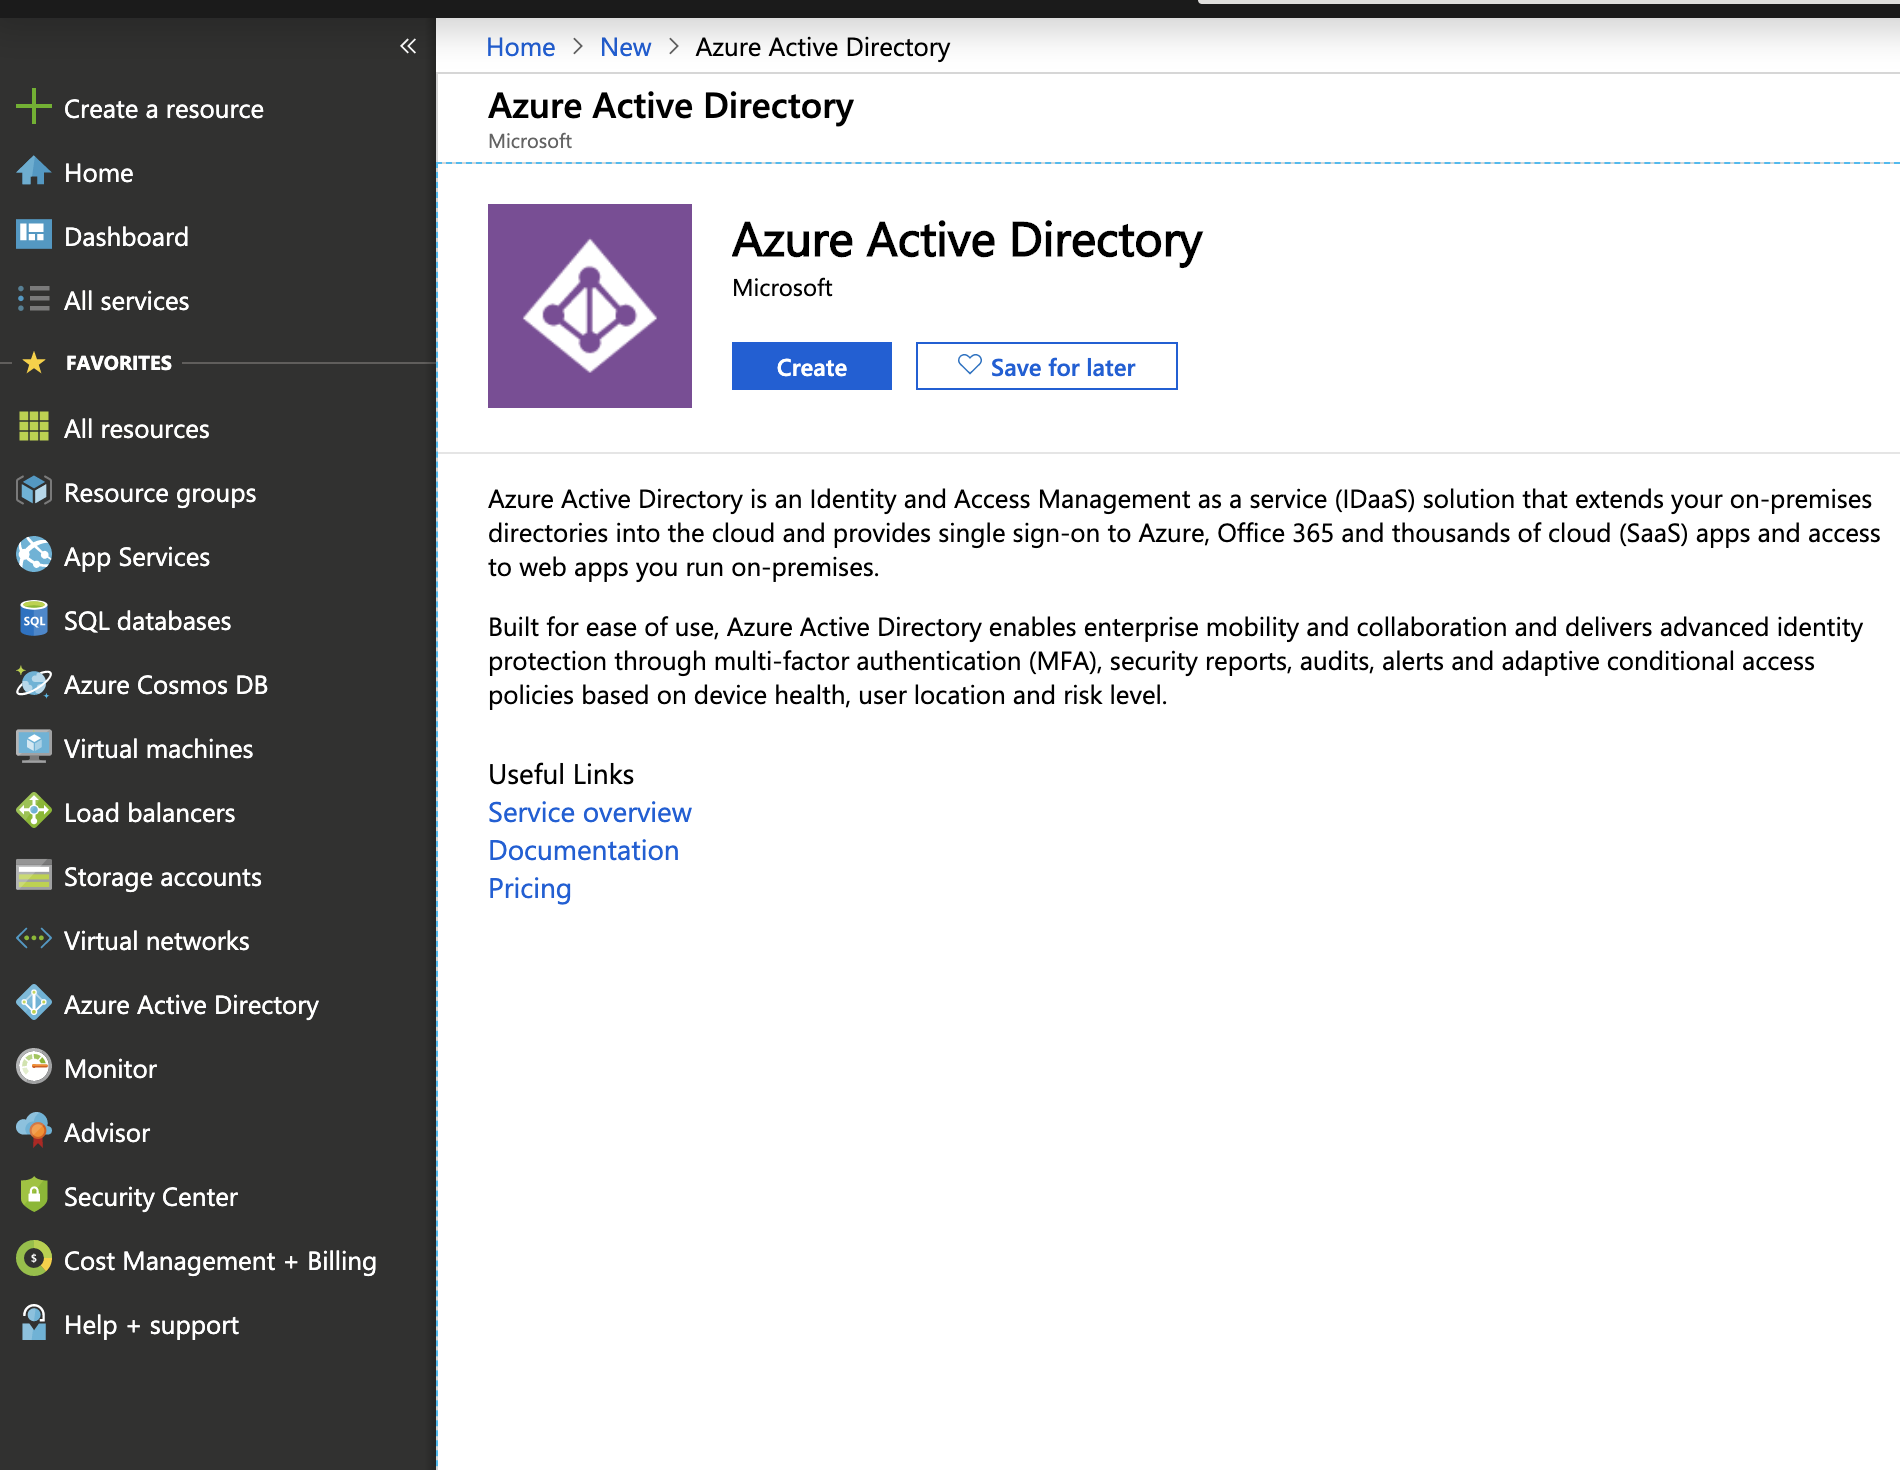Click the Save for later button
The width and height of the screenshot is (1900, 1470).
tap(1047, 366)
